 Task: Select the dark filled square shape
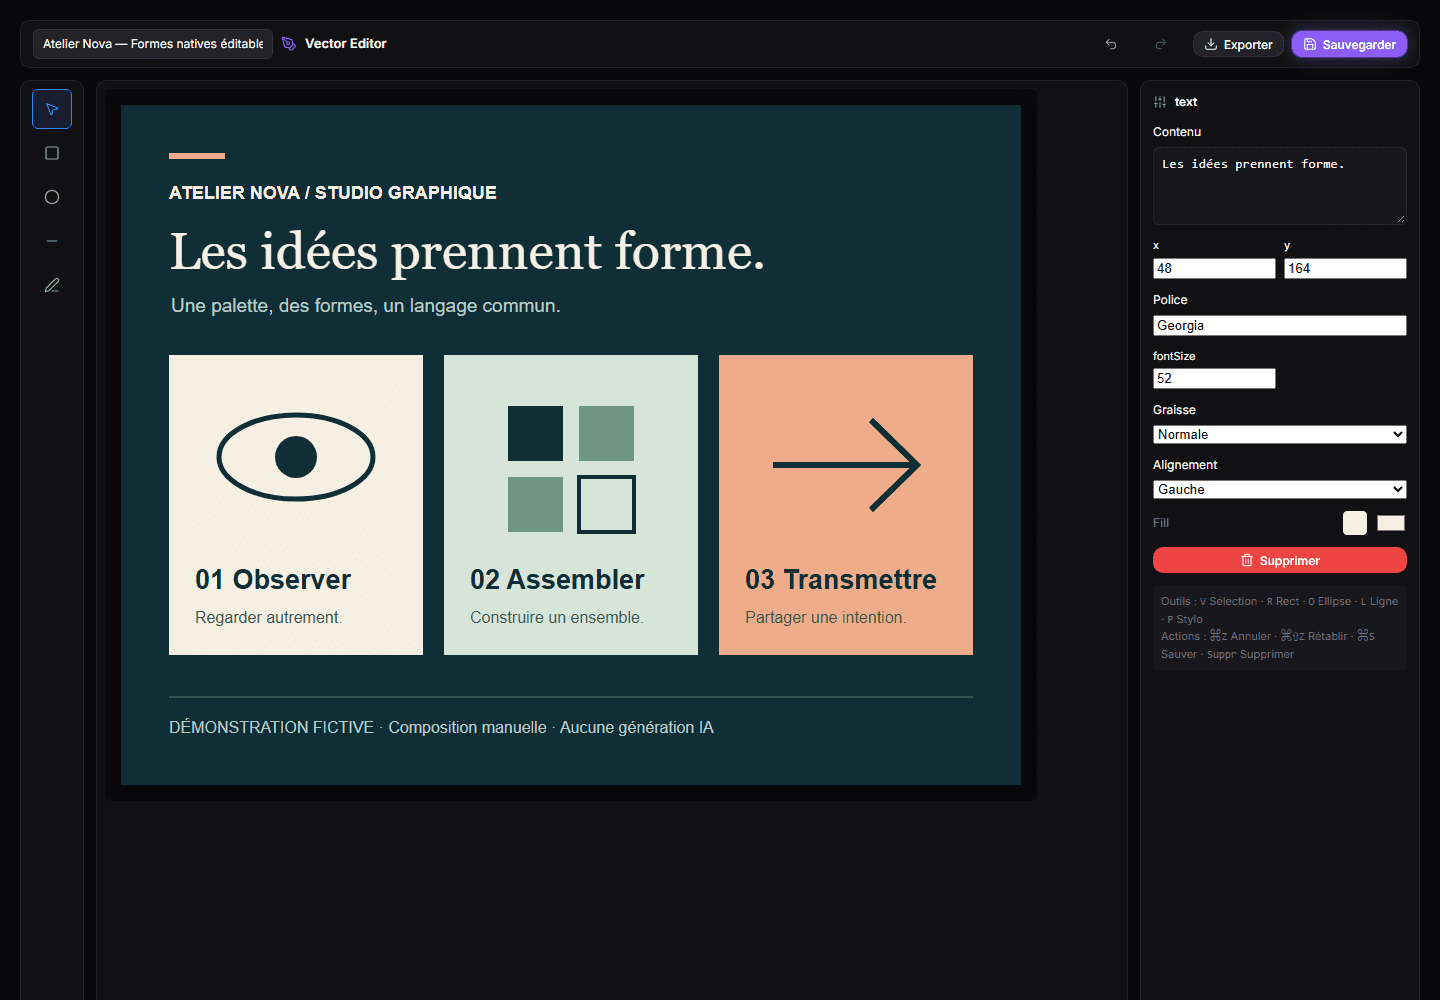[535, 433]
